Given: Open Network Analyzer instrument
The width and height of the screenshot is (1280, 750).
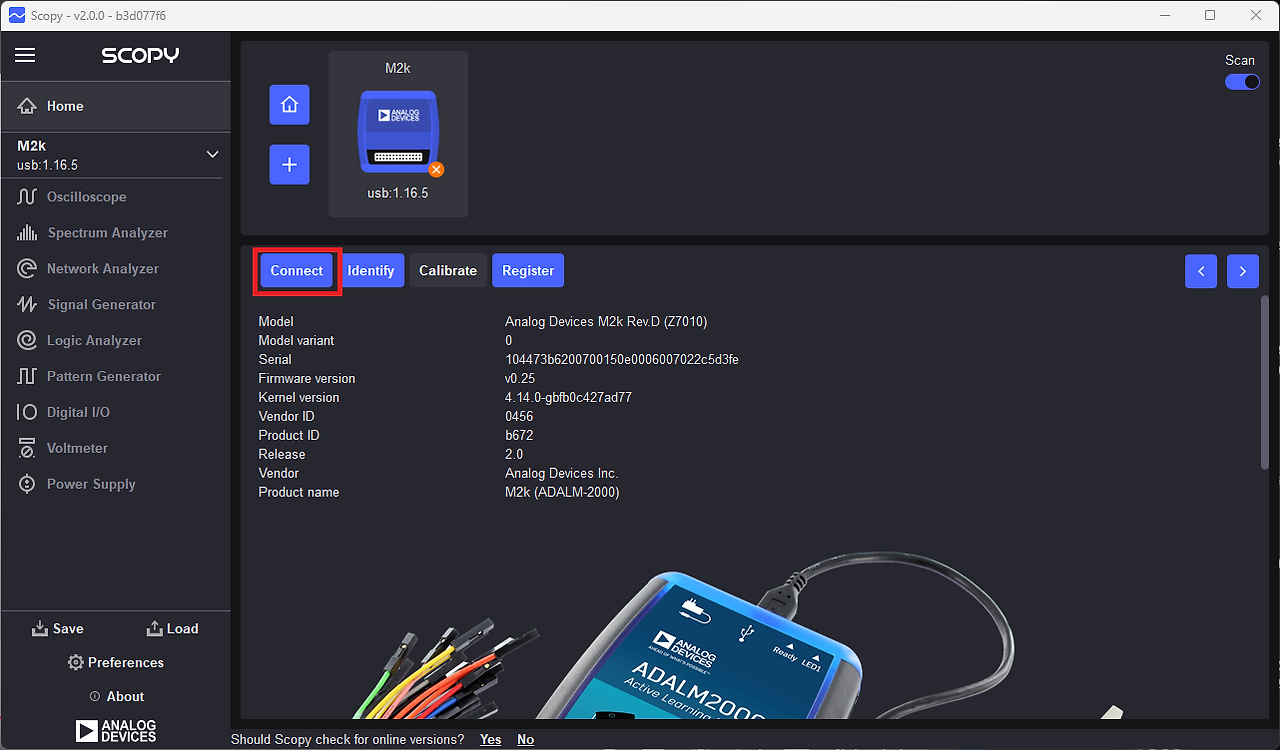Looking at the screenshot, I should point(116,269).
